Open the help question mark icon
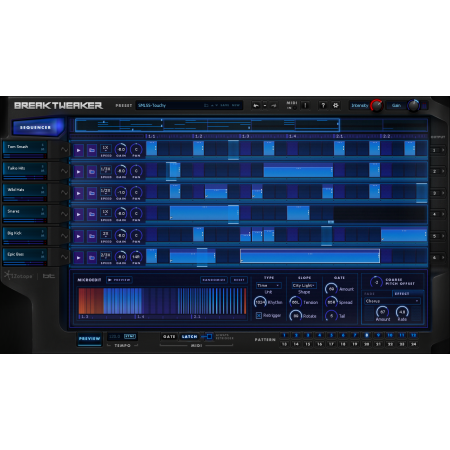Viewport: 450px width, 450px height. [323, 106]
